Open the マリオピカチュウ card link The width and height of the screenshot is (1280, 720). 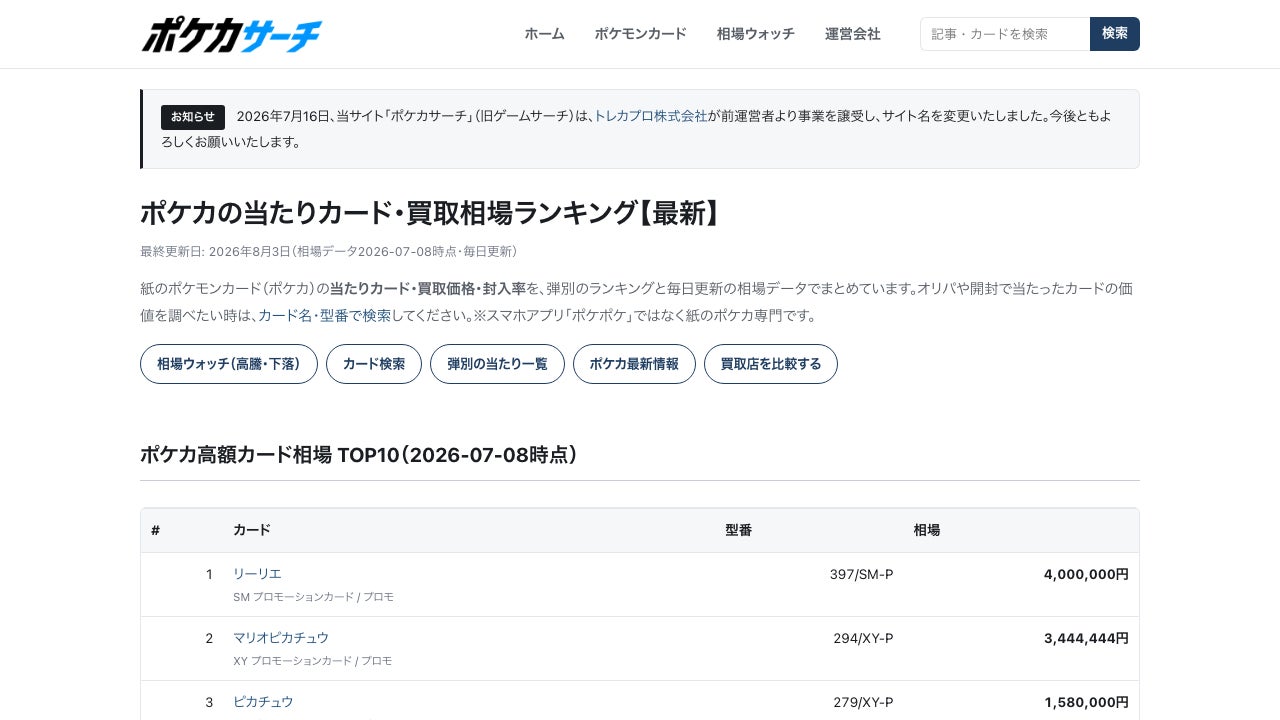281,638
